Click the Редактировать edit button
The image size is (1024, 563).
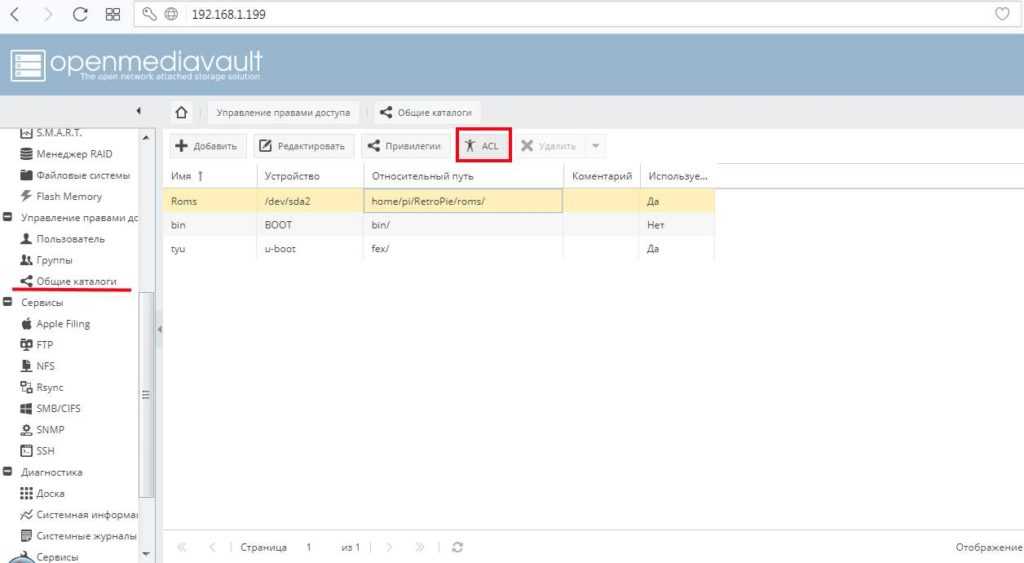302,146
